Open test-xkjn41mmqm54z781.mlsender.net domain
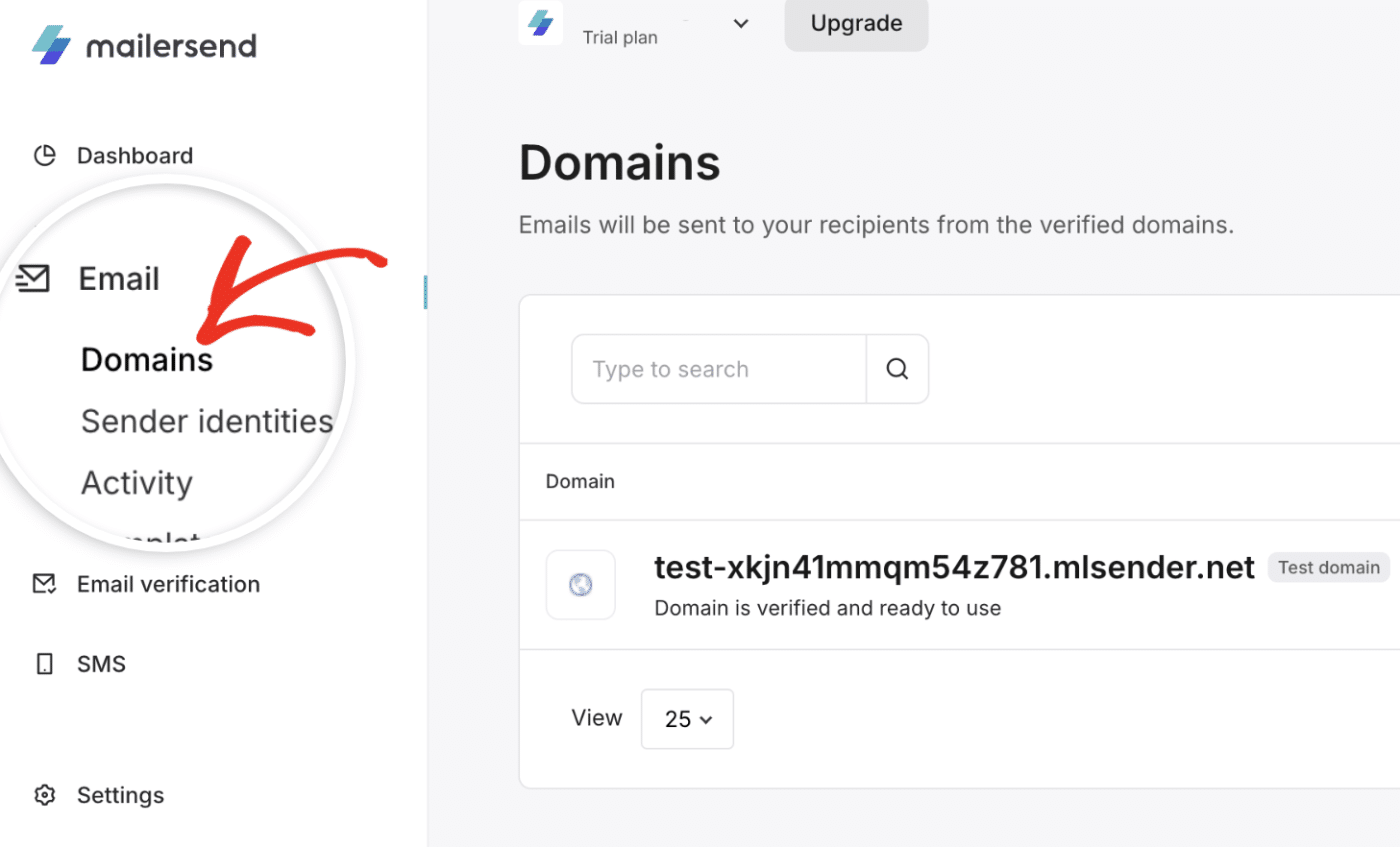 pyautogui.click(x=954, y=567)
